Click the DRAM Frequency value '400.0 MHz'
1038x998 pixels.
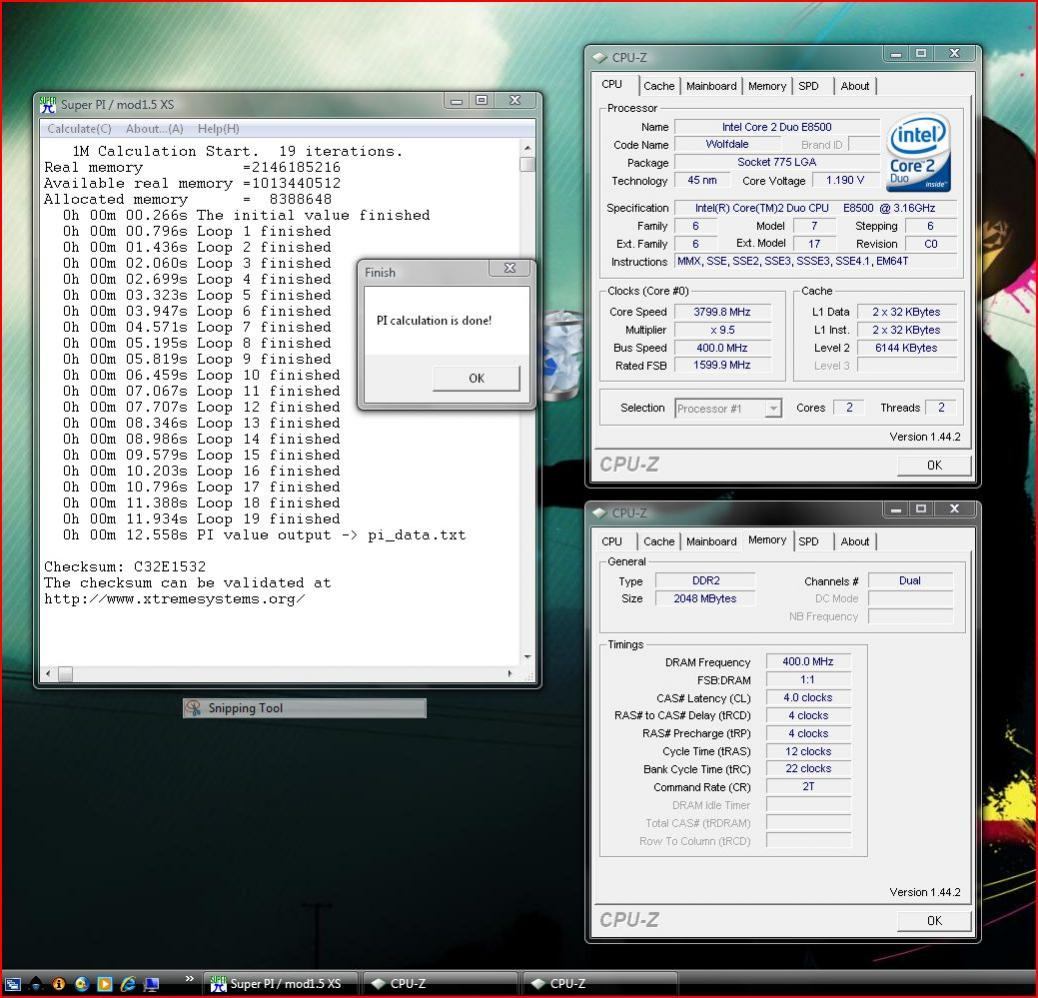point(808,661)
